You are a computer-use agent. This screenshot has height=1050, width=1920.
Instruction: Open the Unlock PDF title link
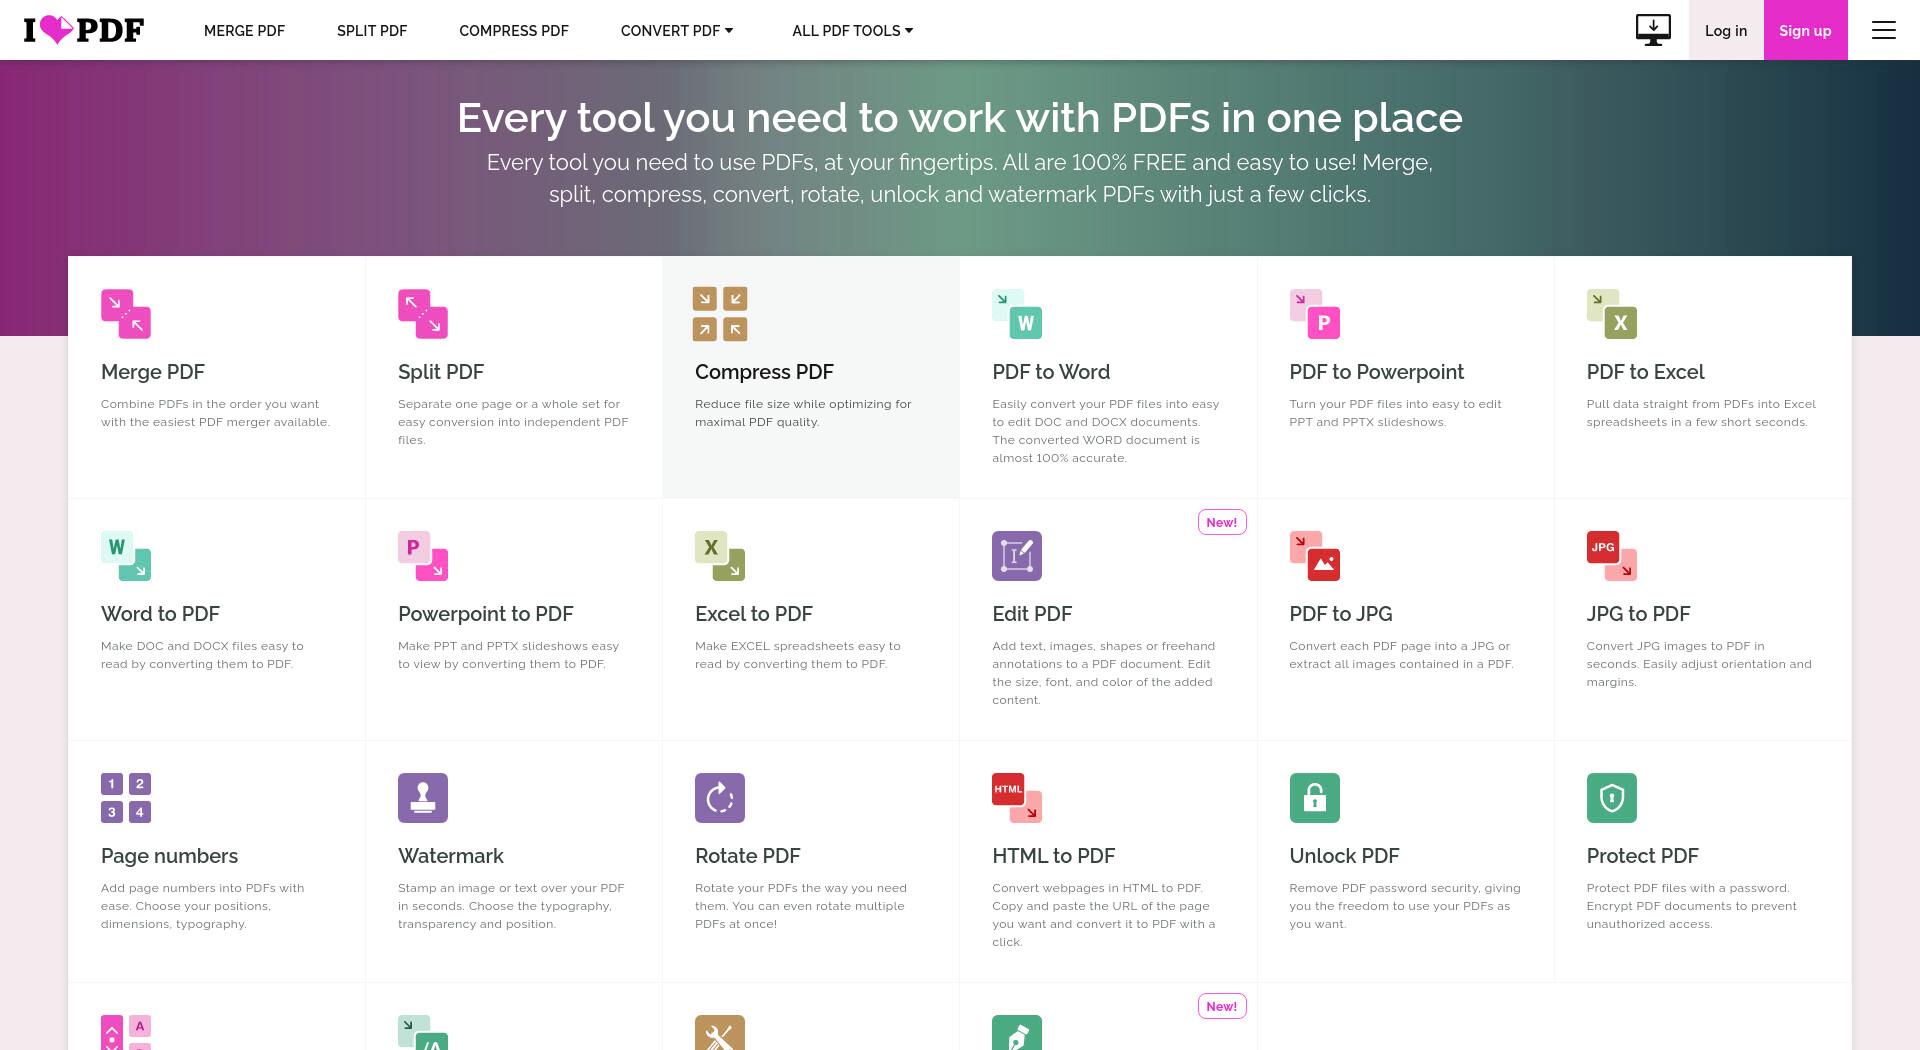pos(1344,856)
